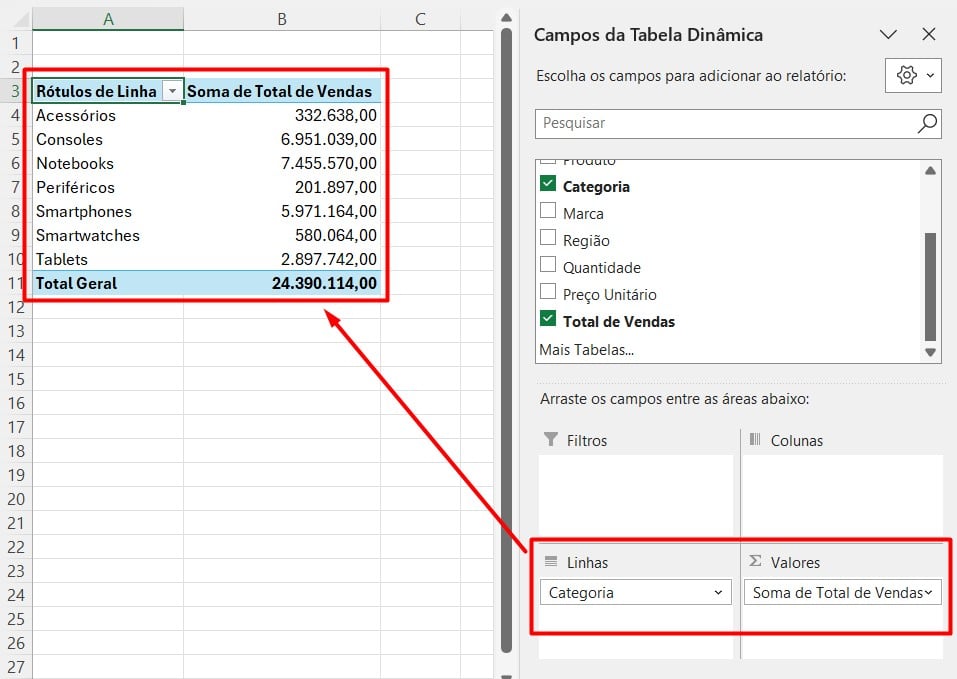This screenshot has height=679, width=957.
Task: Check the Quantidade field checkbox
Action: click(548, 264)
